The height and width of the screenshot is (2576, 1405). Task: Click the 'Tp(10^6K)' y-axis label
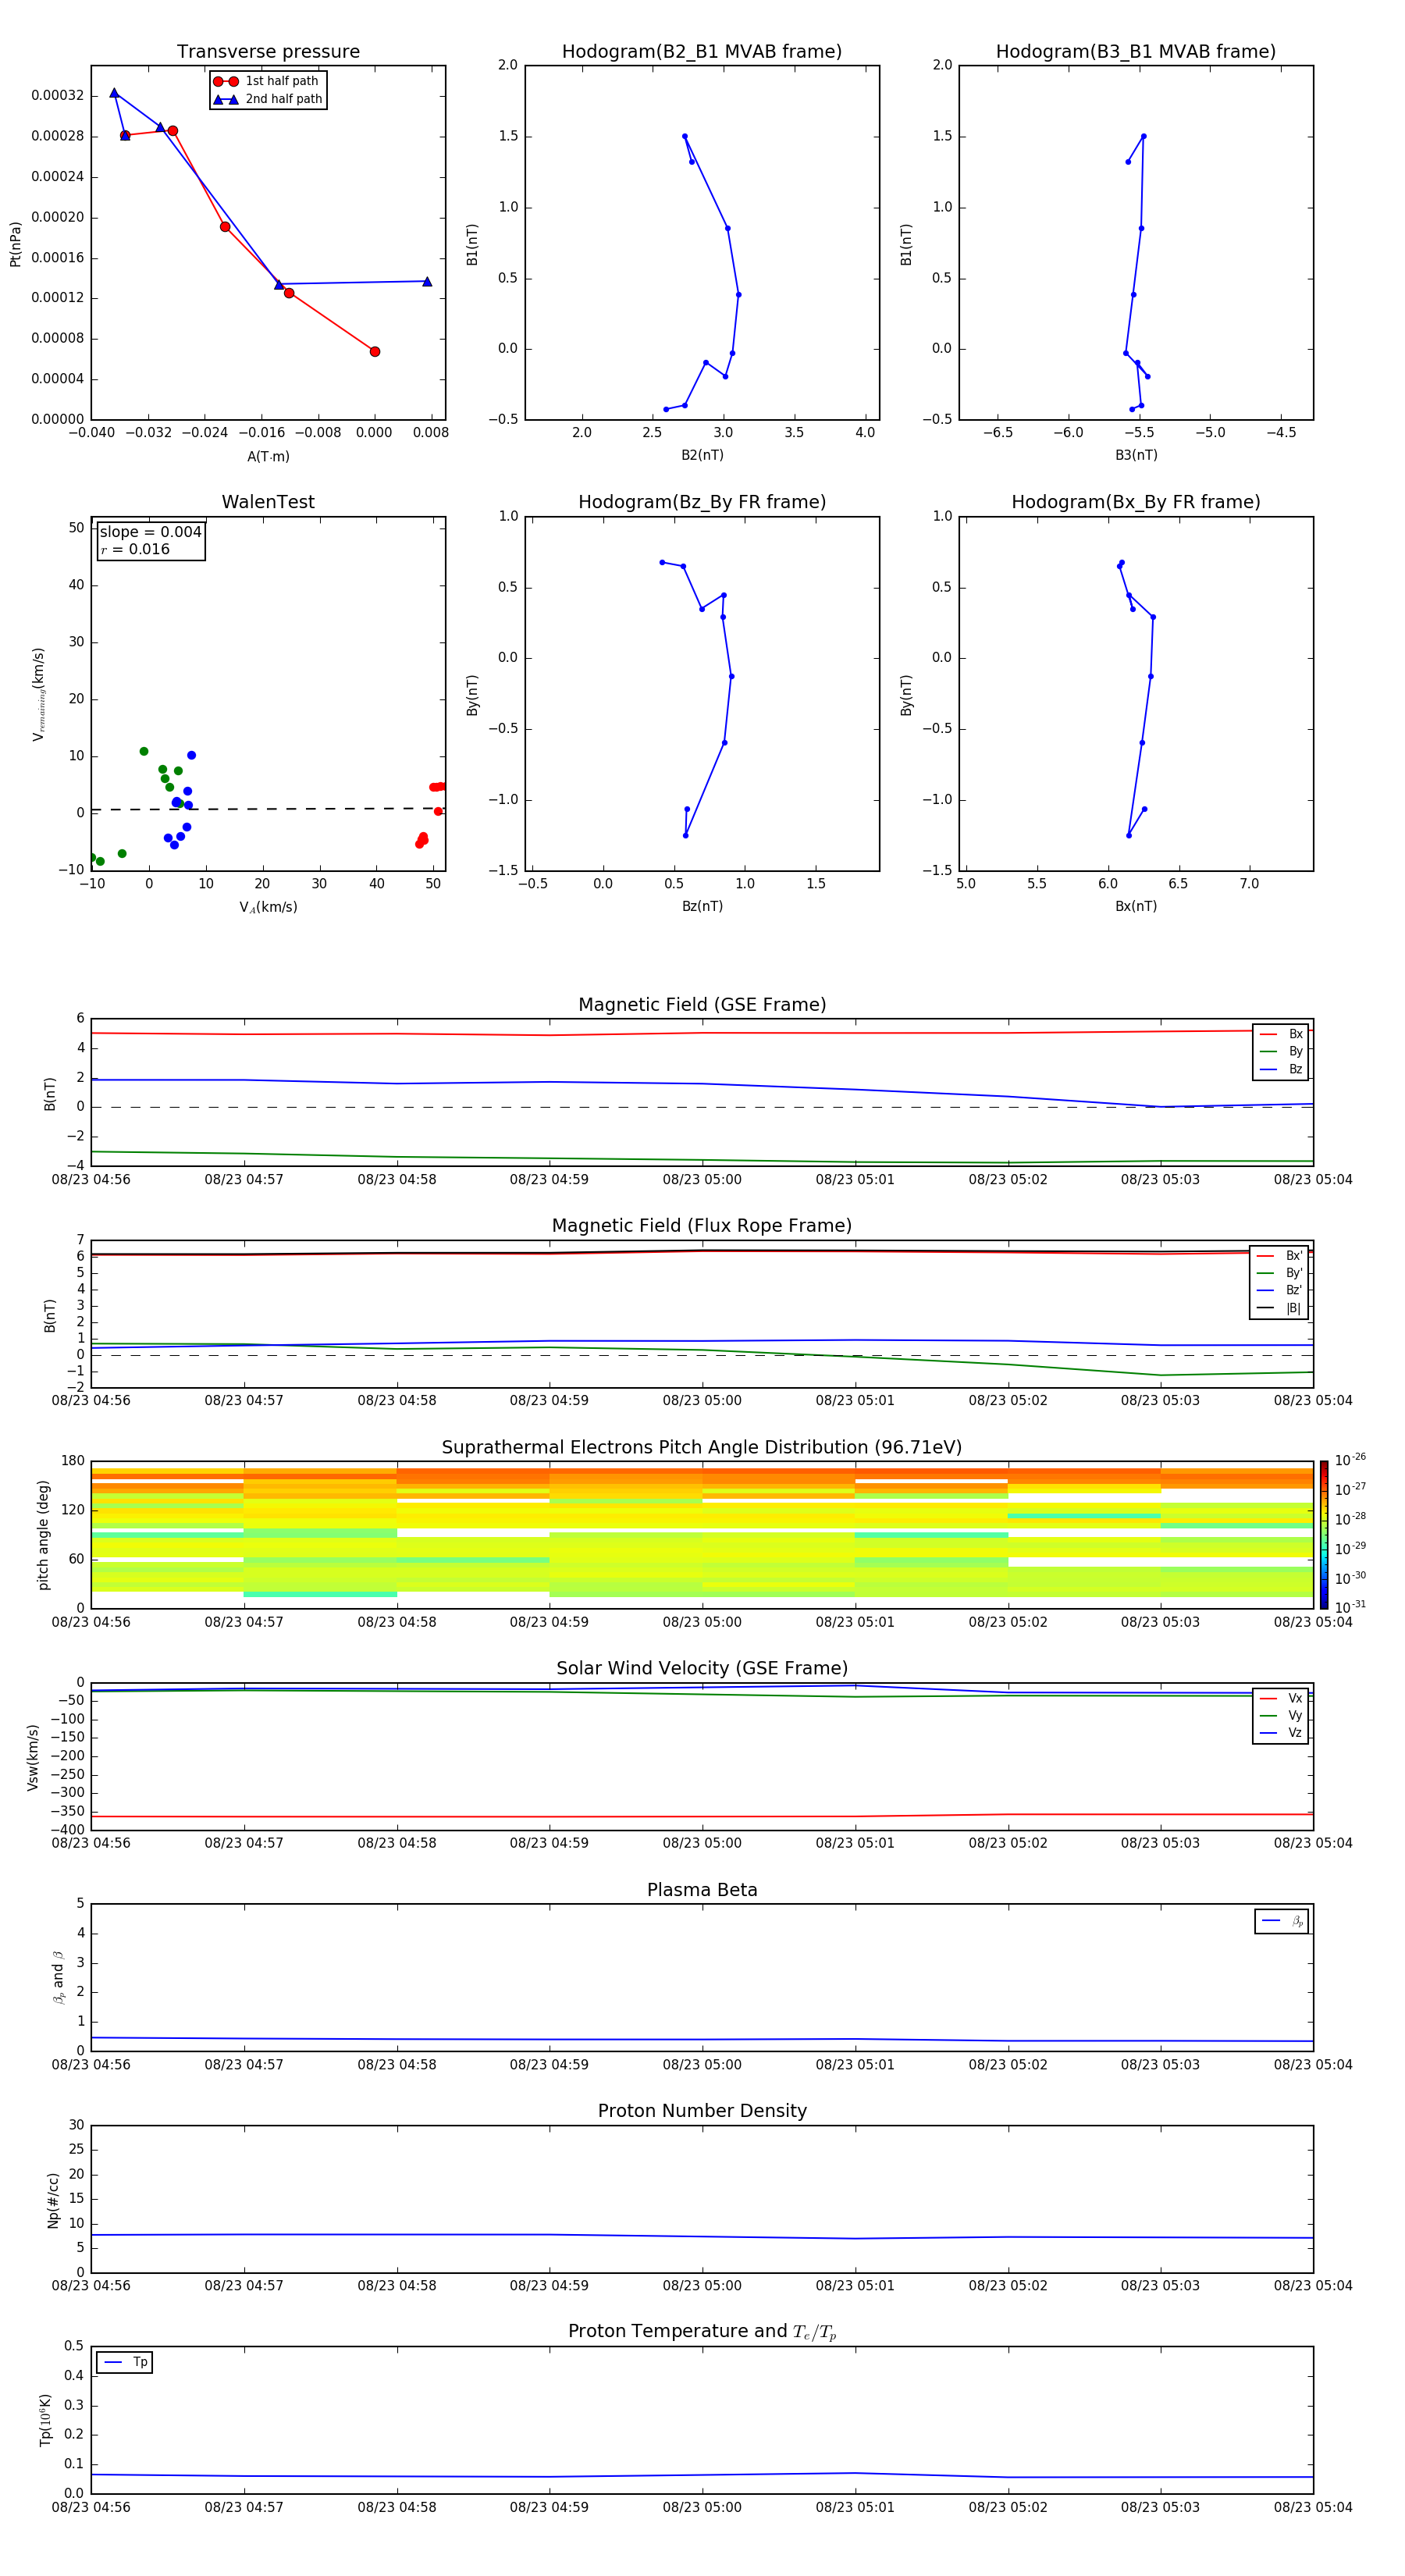coord(45,2420)
